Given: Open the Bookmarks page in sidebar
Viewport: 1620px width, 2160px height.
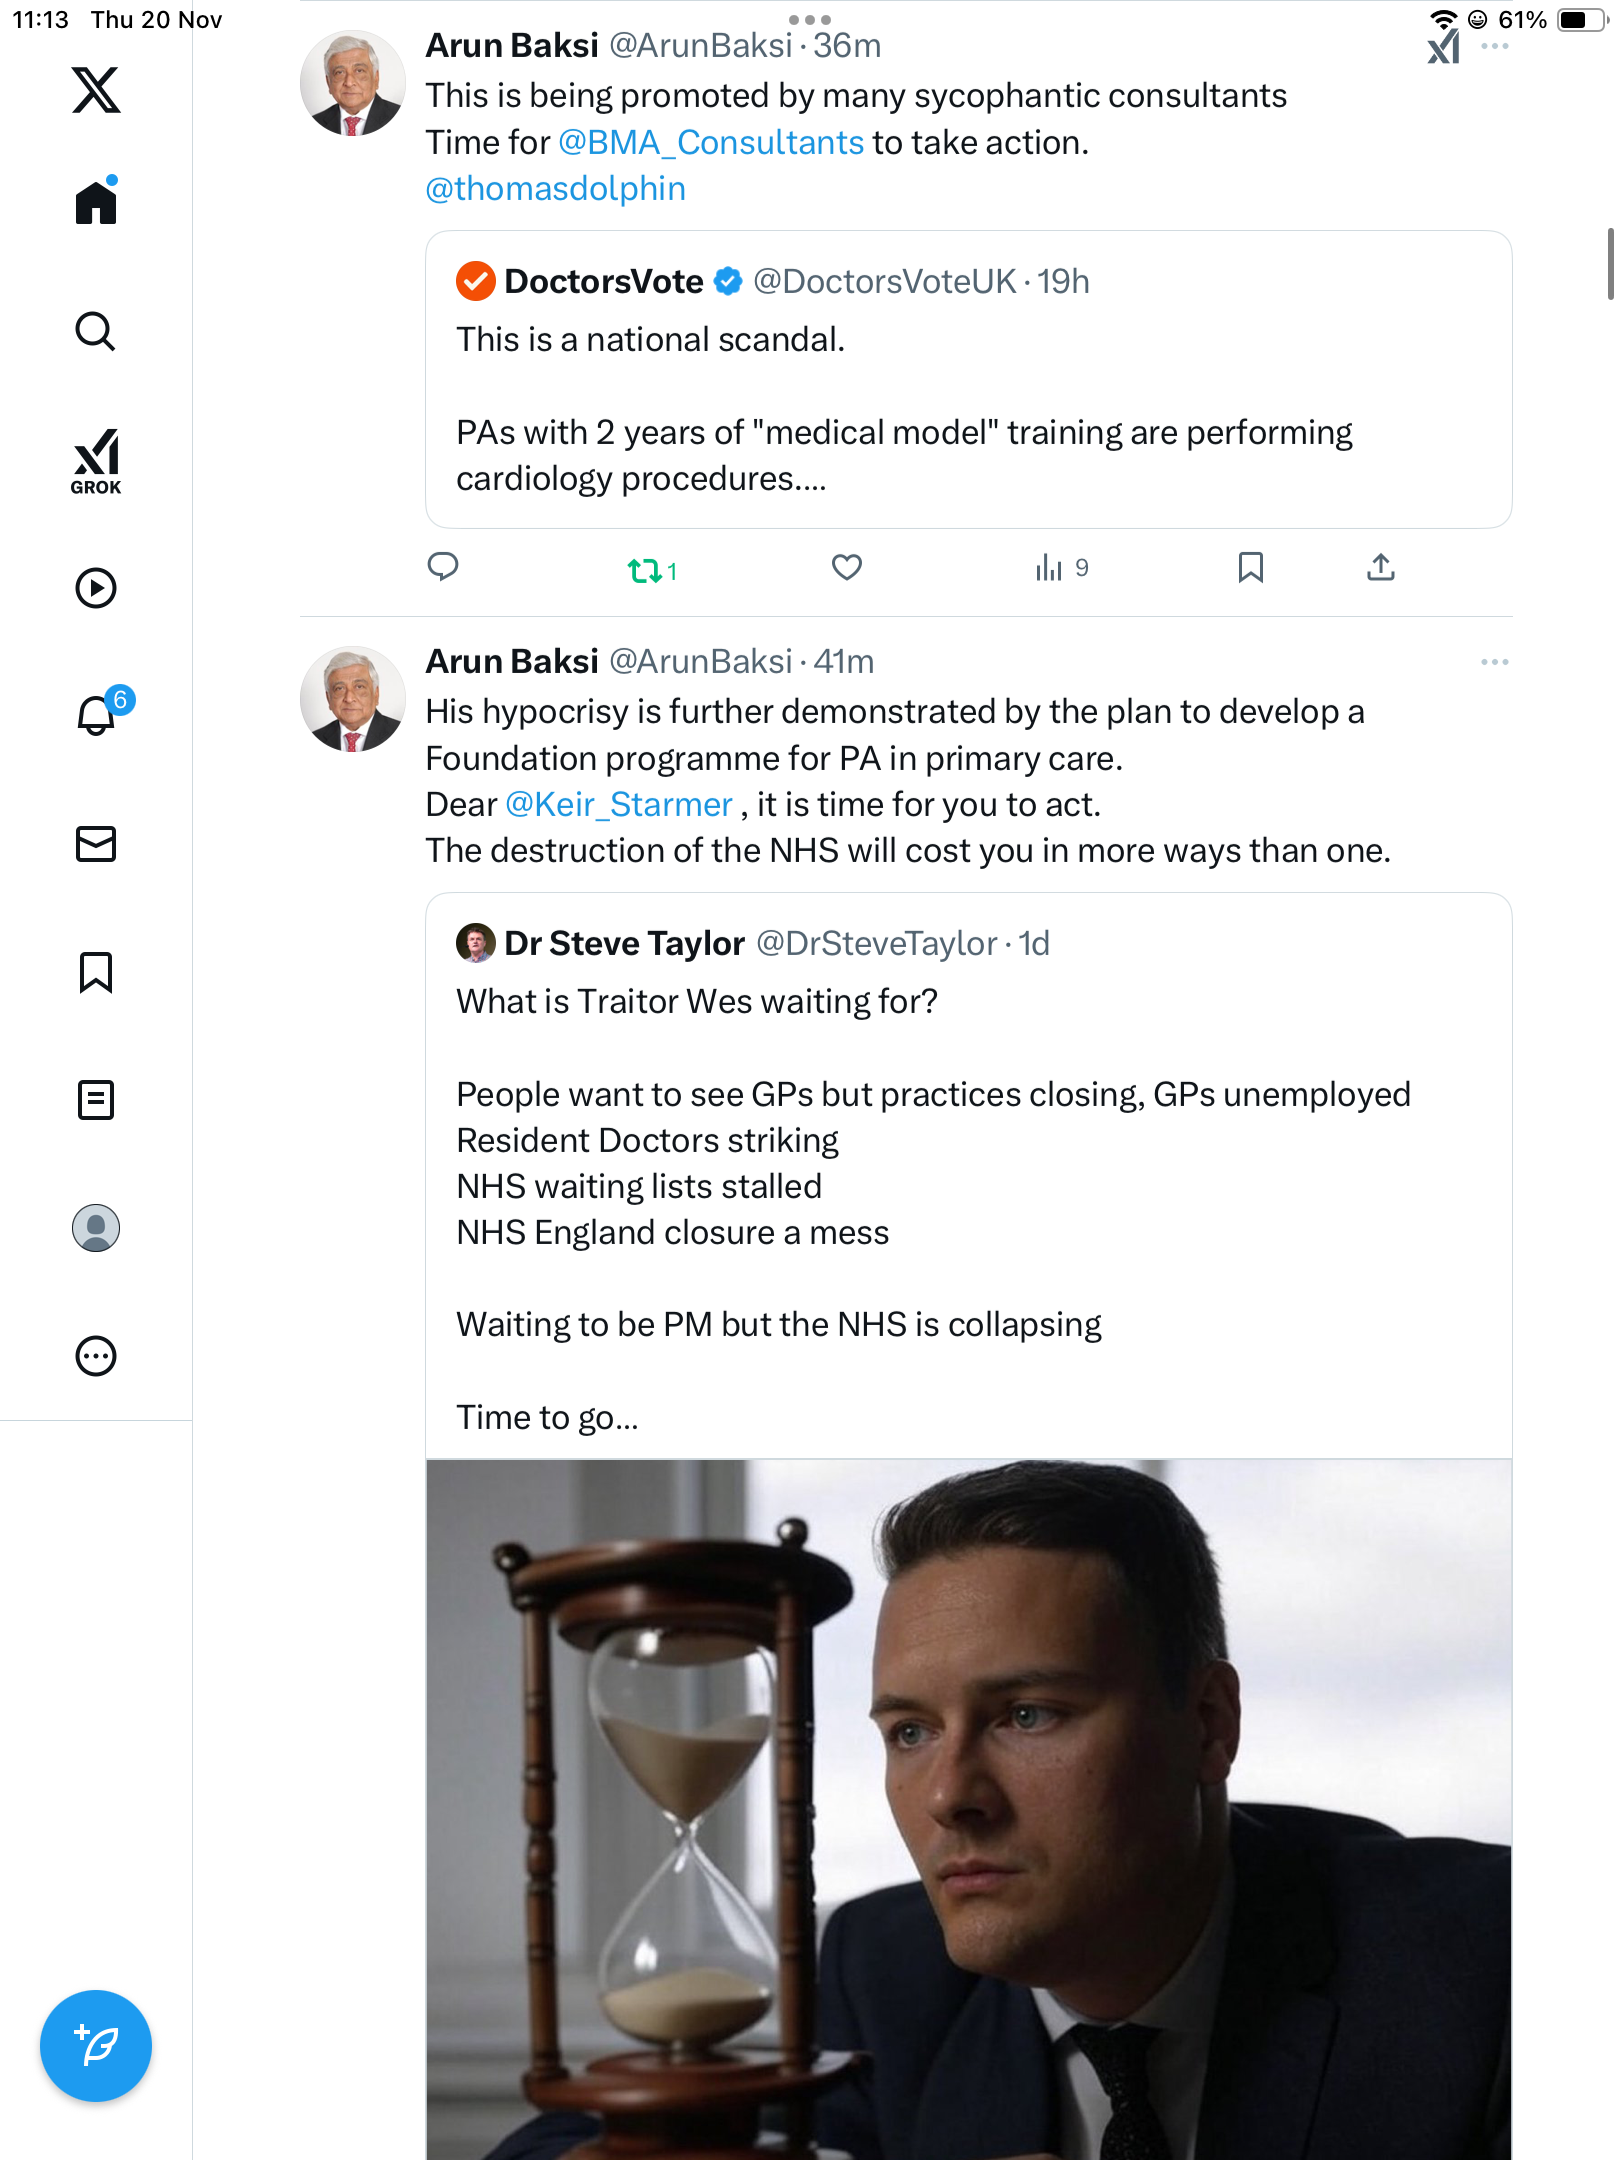Looking at the screenshot, I should coord(96,972).
